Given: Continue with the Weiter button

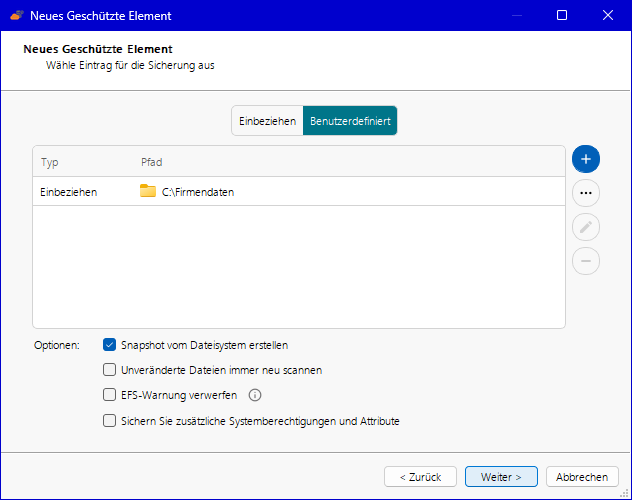Looking at the screenshot, I should (501, 477).
